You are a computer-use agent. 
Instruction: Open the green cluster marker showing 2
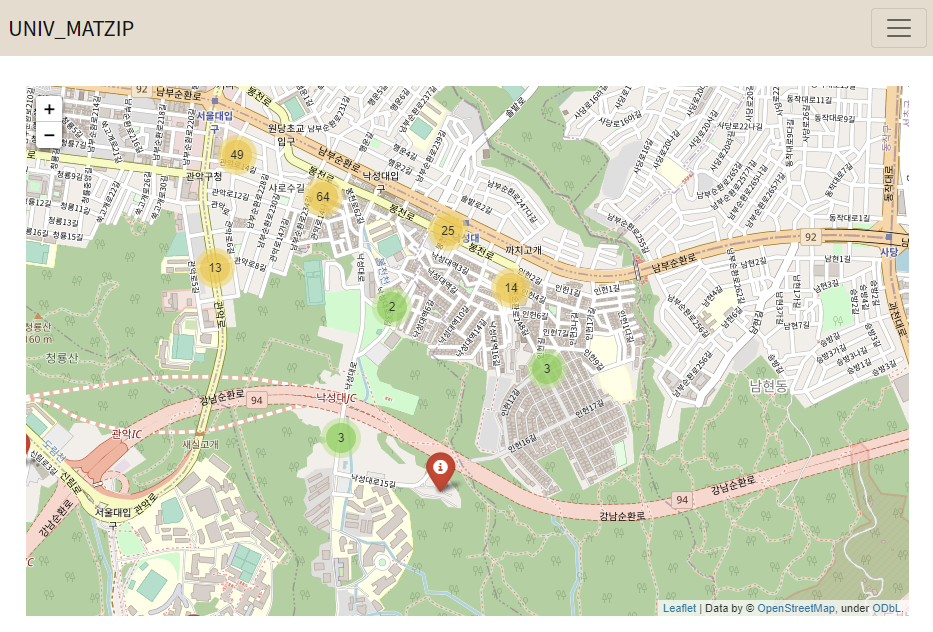click(392, 307)
